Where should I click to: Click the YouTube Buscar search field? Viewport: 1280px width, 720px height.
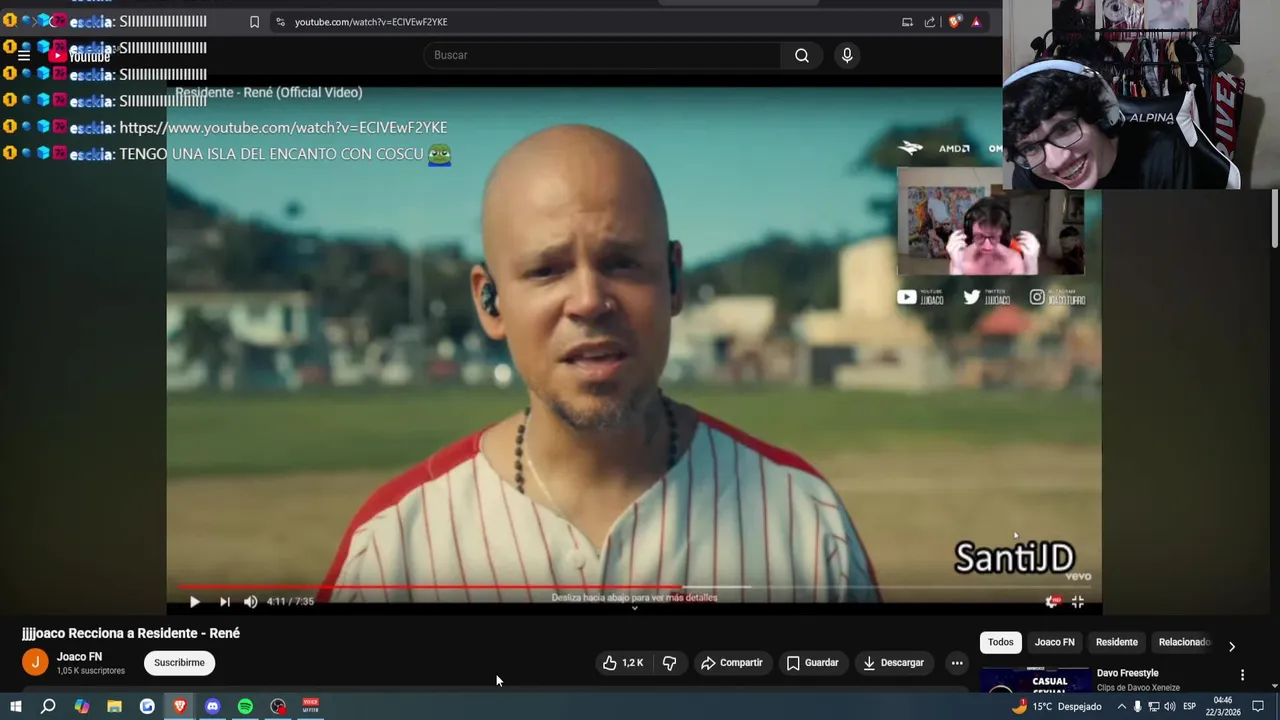tap(602, 55)
